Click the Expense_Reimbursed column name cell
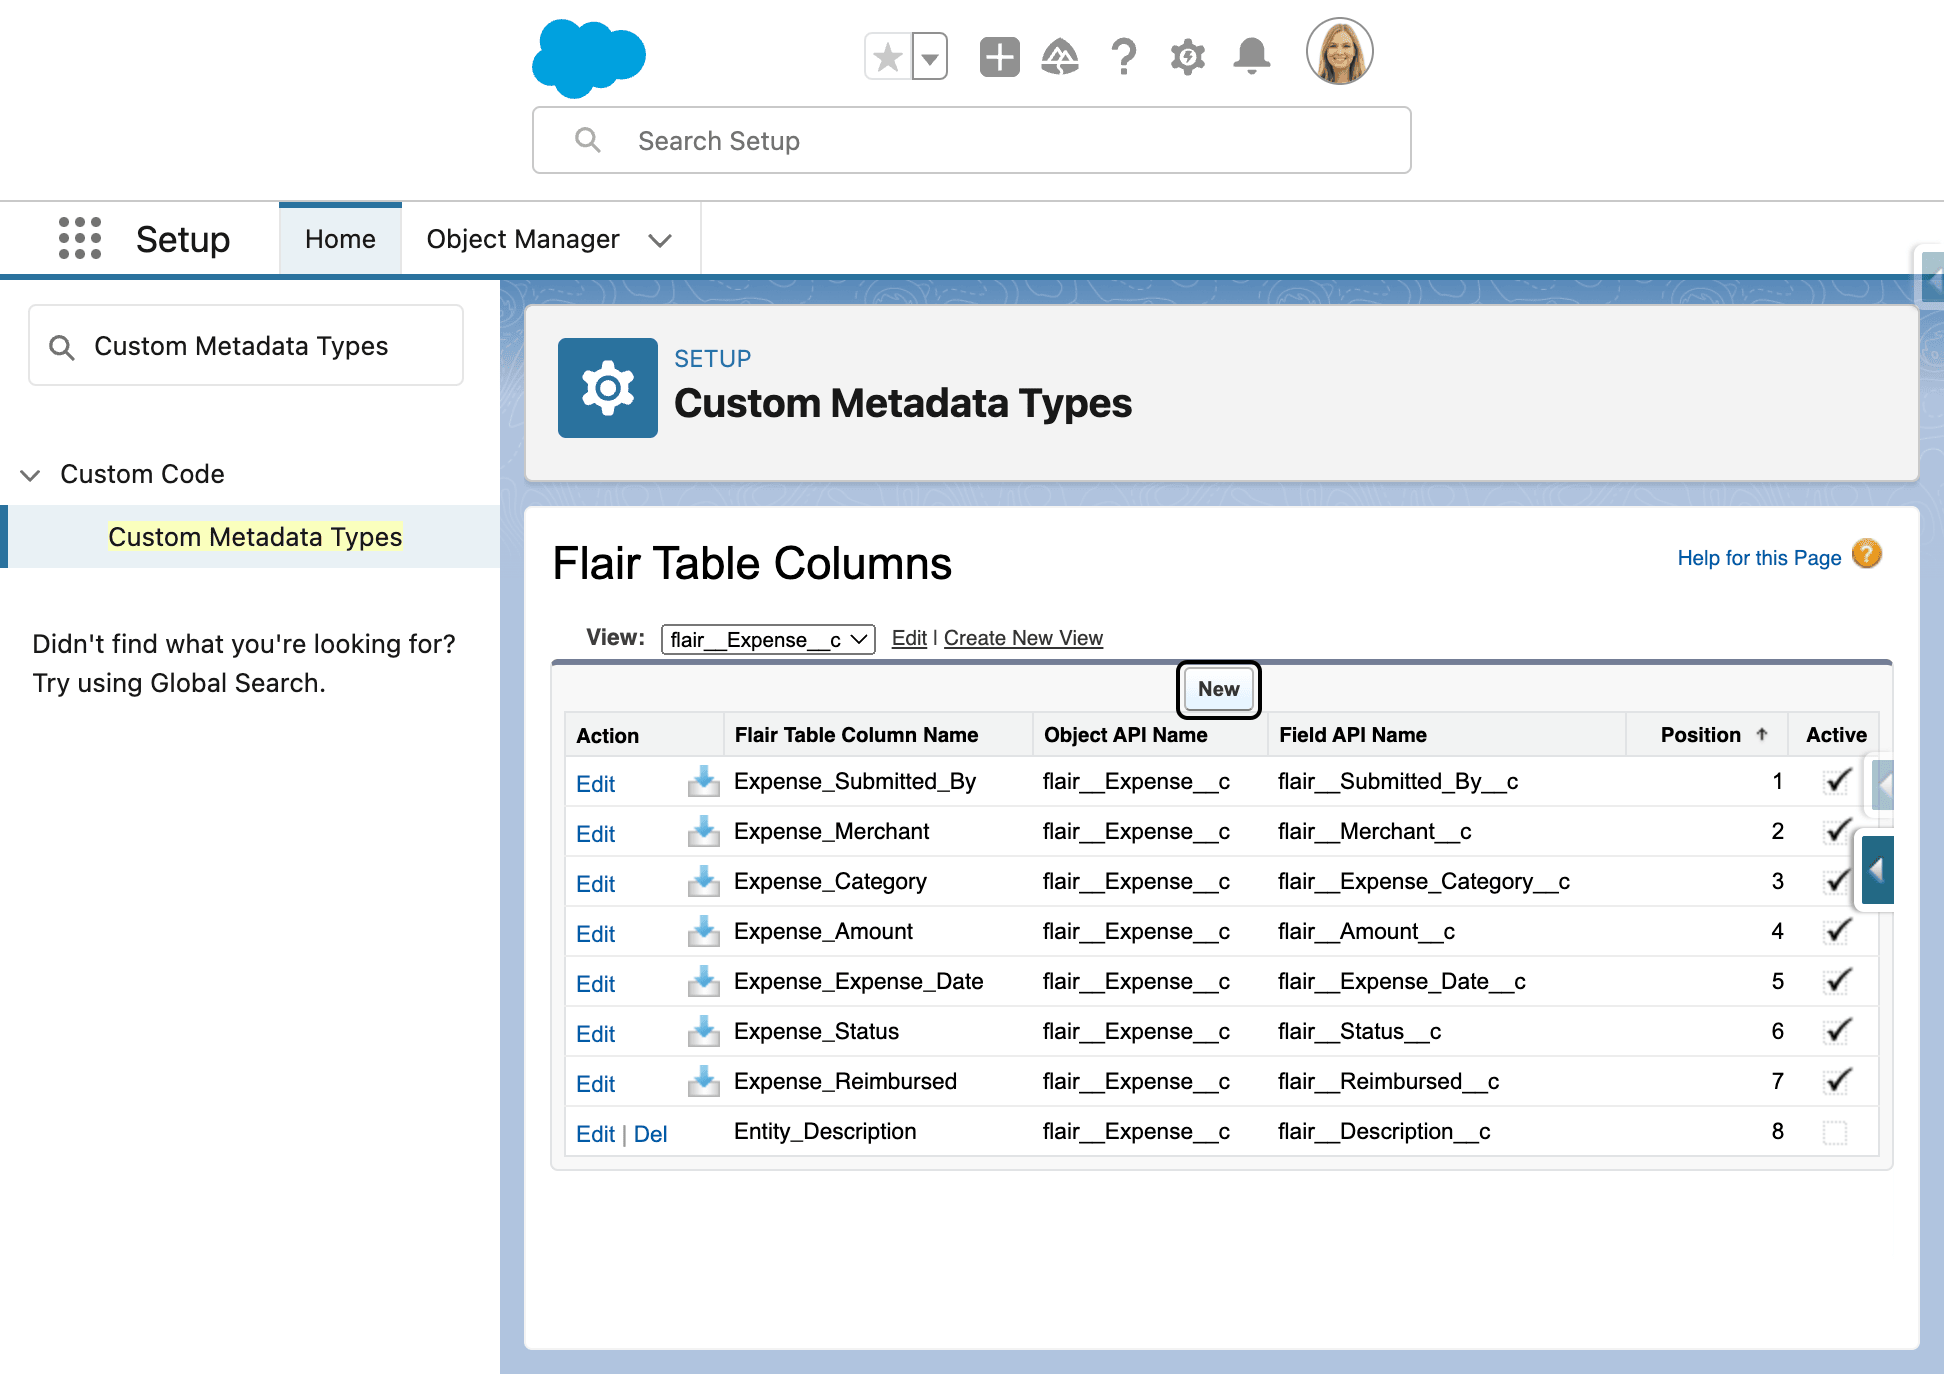 [x=845, y=1081]
